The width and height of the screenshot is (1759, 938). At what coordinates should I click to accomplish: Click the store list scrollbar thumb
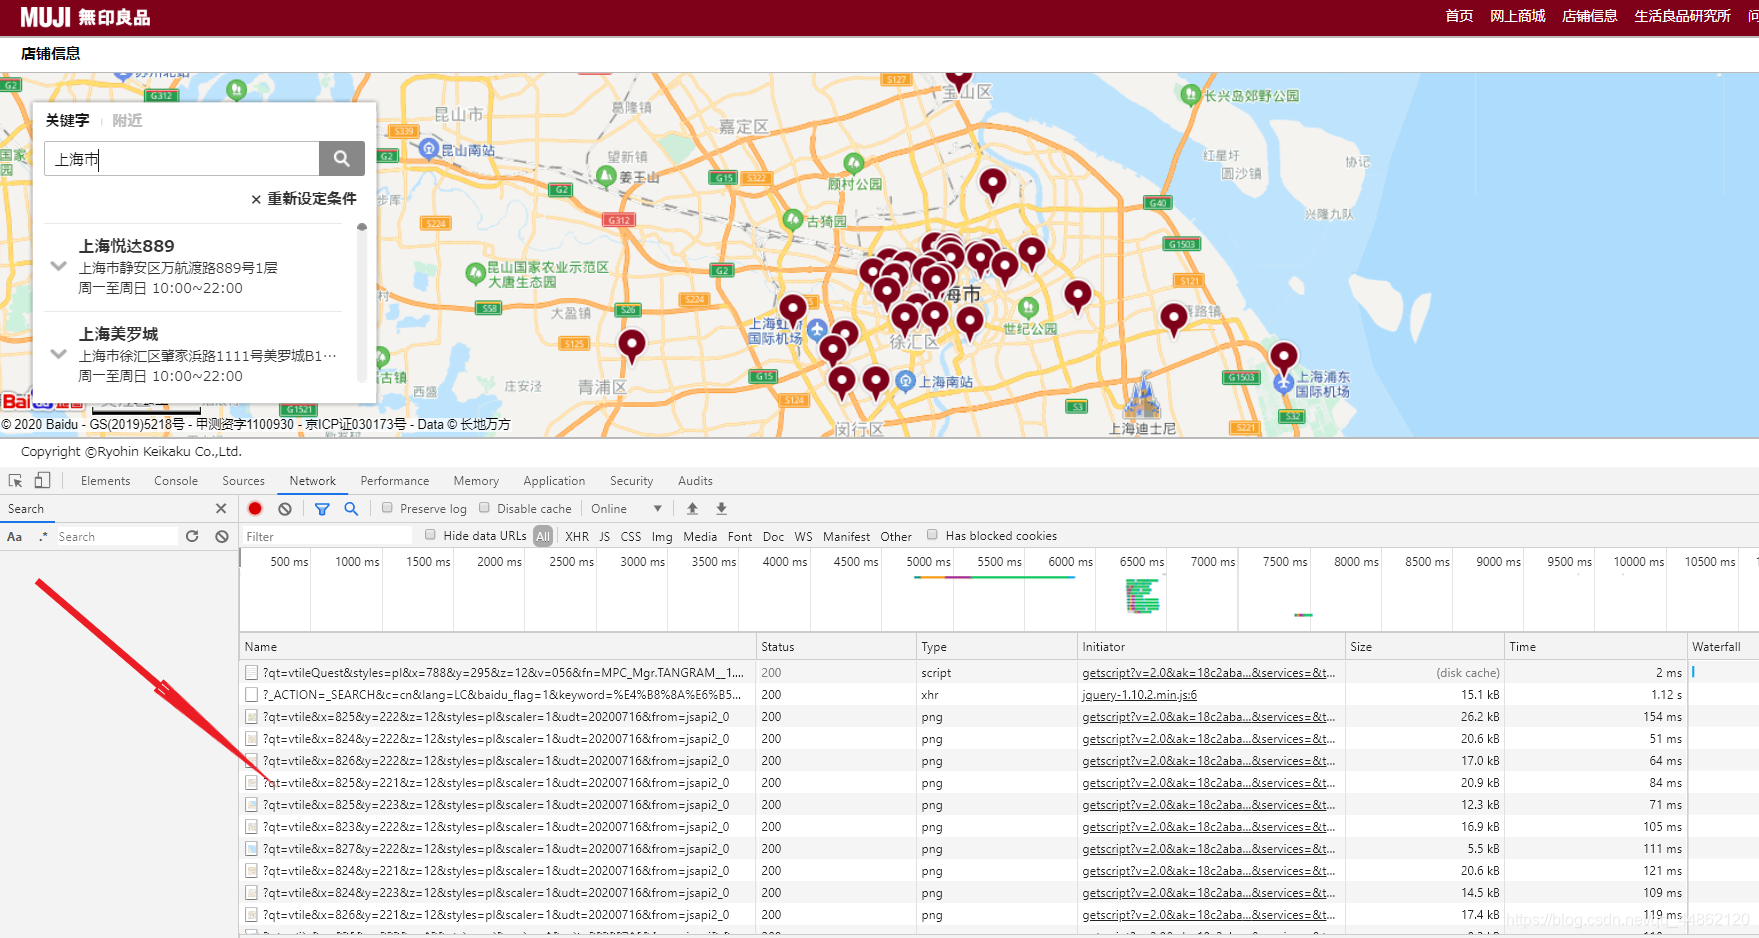[x=362, y=227]
